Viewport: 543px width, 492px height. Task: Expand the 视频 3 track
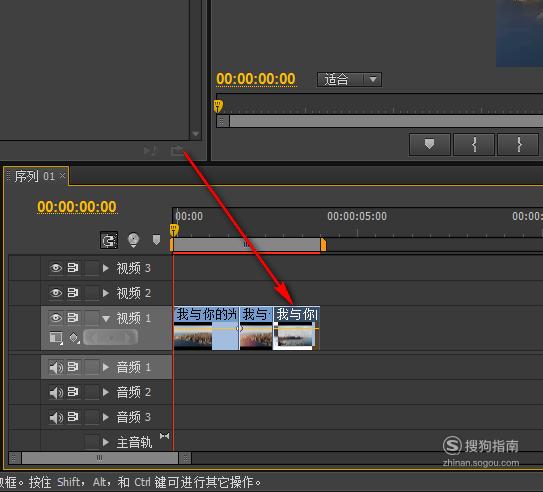(106, 268)
